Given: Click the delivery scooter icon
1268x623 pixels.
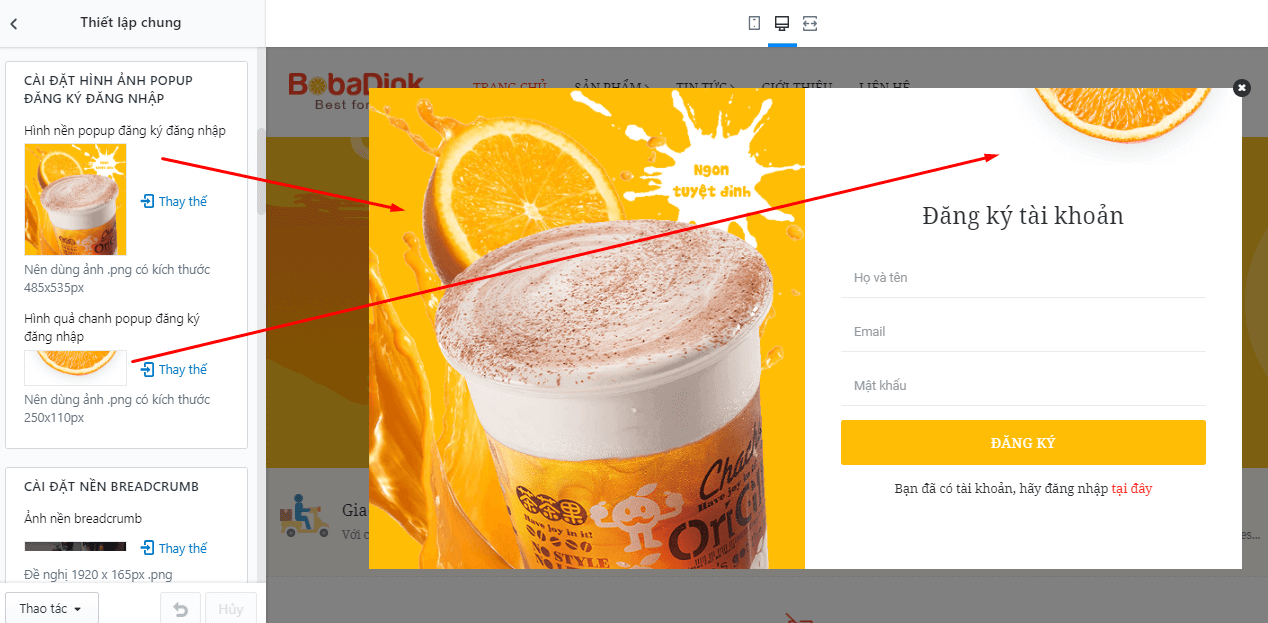Looking at the screenshot, I should 305,515.
